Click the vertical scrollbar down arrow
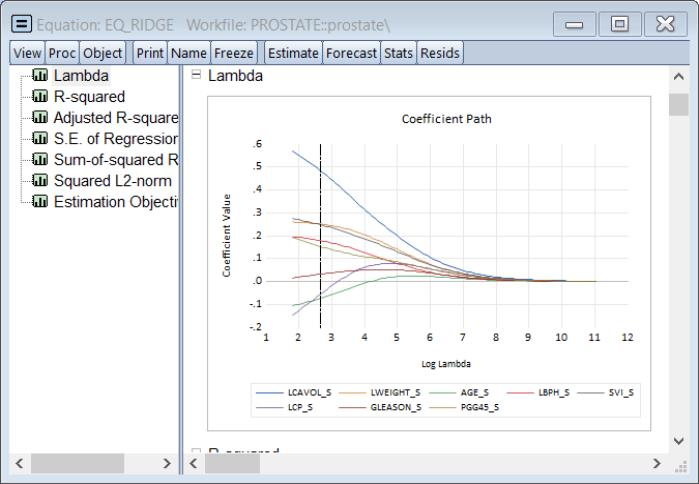699x484 pixels. tap(679, 441)
